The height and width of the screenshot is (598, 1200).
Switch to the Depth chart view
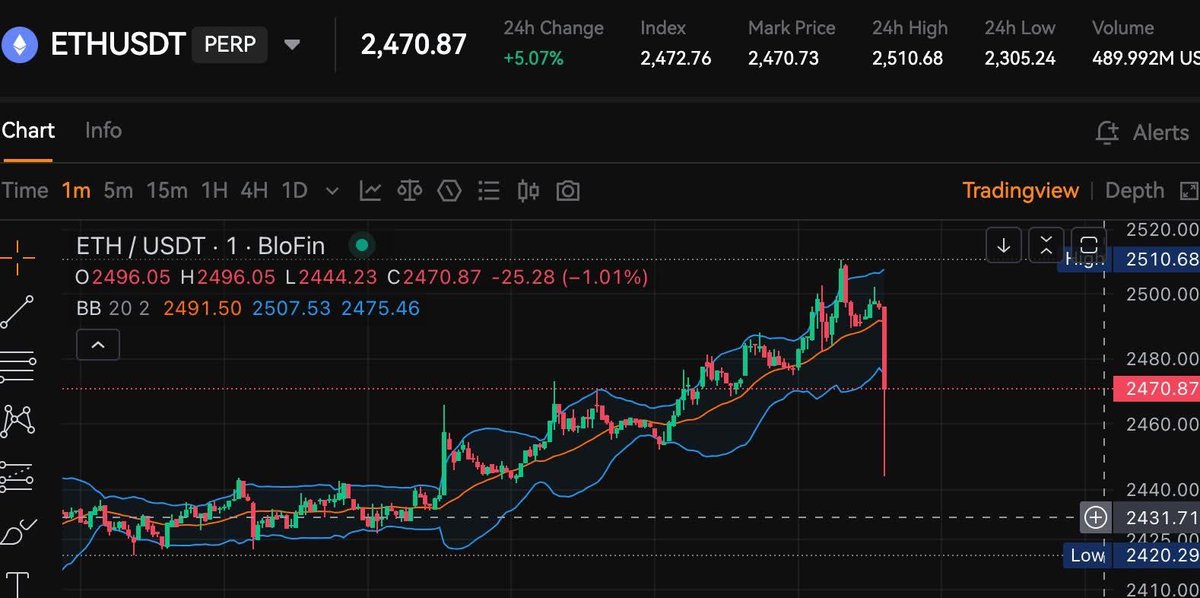(1135, 190)
